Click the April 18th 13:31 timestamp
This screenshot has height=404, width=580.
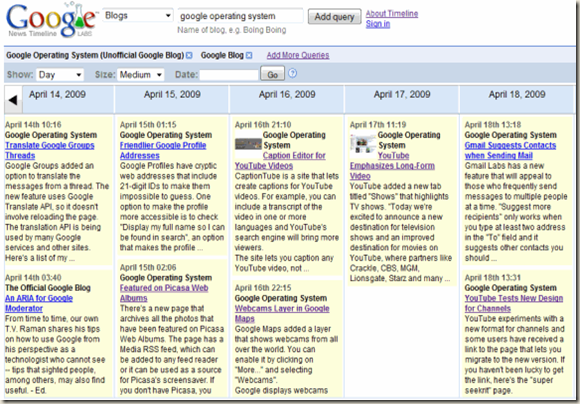tap(493, 278)
